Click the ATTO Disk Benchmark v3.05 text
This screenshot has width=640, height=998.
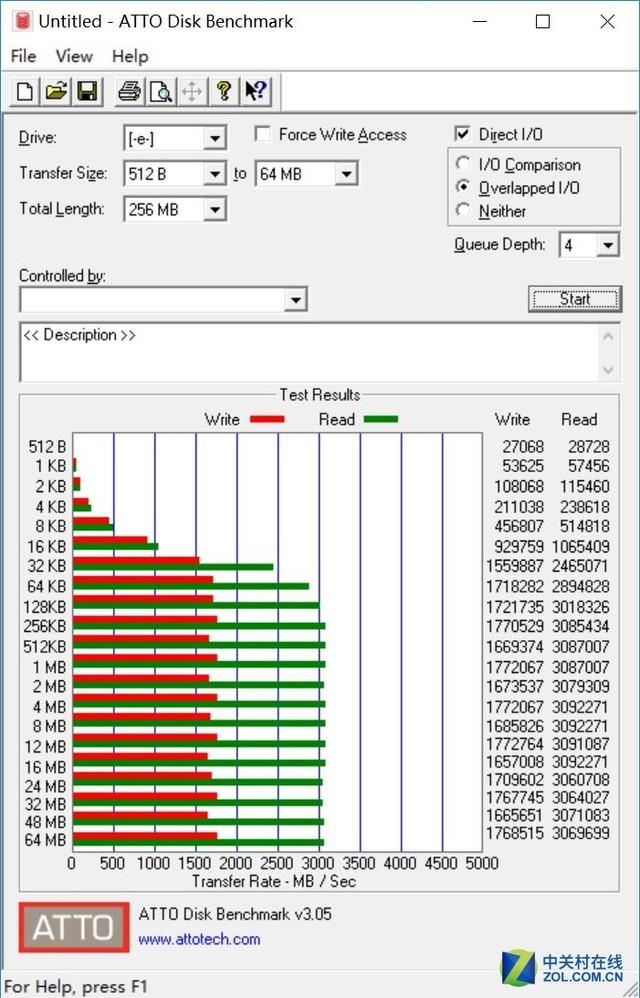(235, 914)
